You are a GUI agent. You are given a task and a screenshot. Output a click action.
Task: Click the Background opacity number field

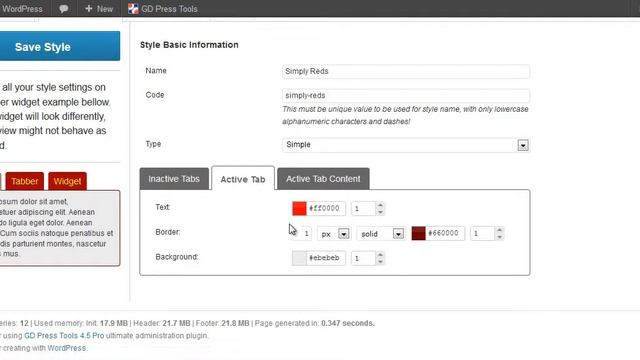click(x=364, y=258)
